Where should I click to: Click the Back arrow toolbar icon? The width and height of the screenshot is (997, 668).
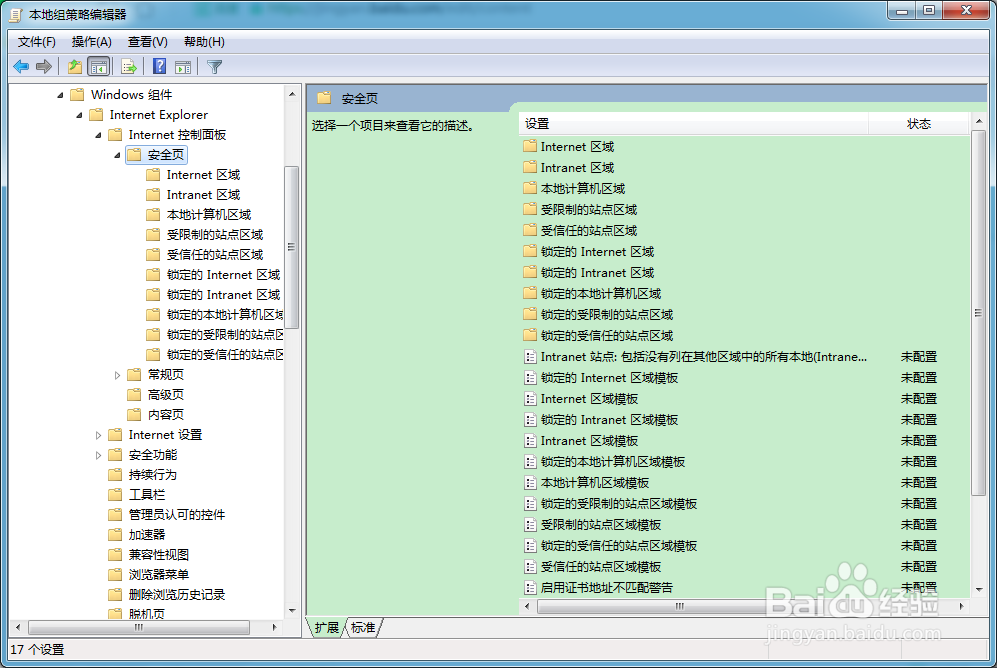coord(21,66)
